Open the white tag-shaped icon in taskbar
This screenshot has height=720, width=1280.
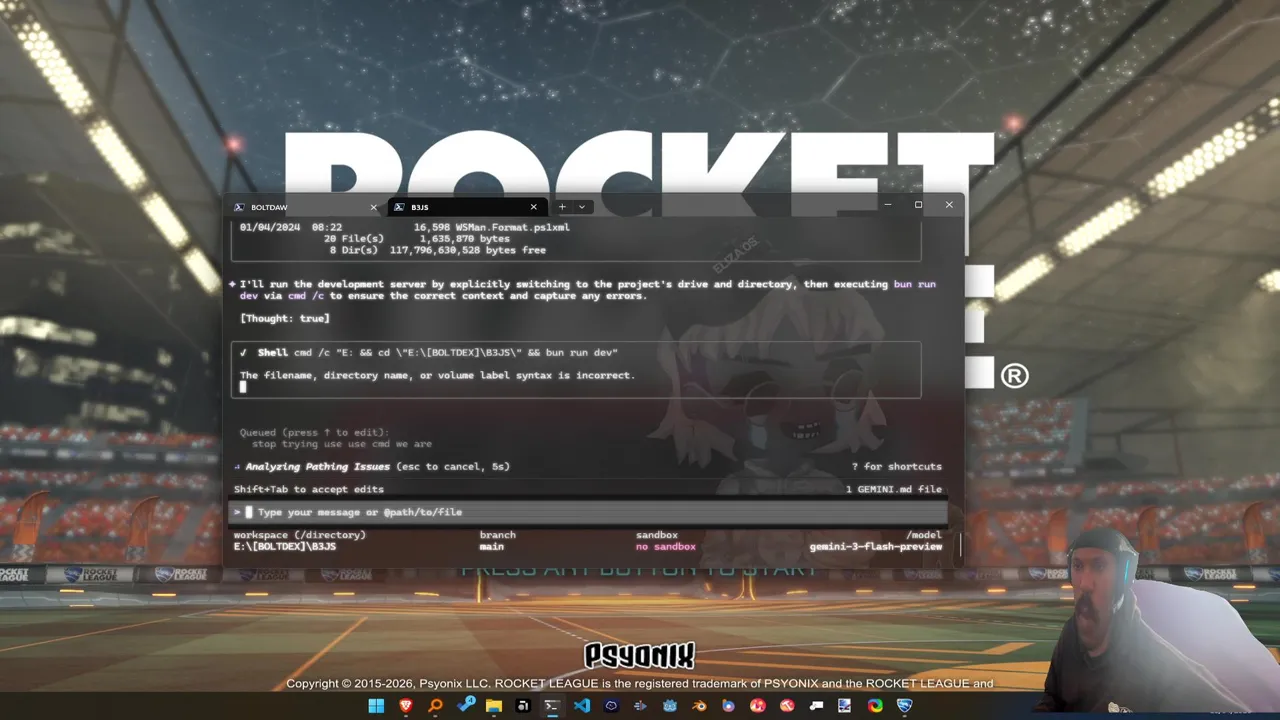tap(817, 706)
